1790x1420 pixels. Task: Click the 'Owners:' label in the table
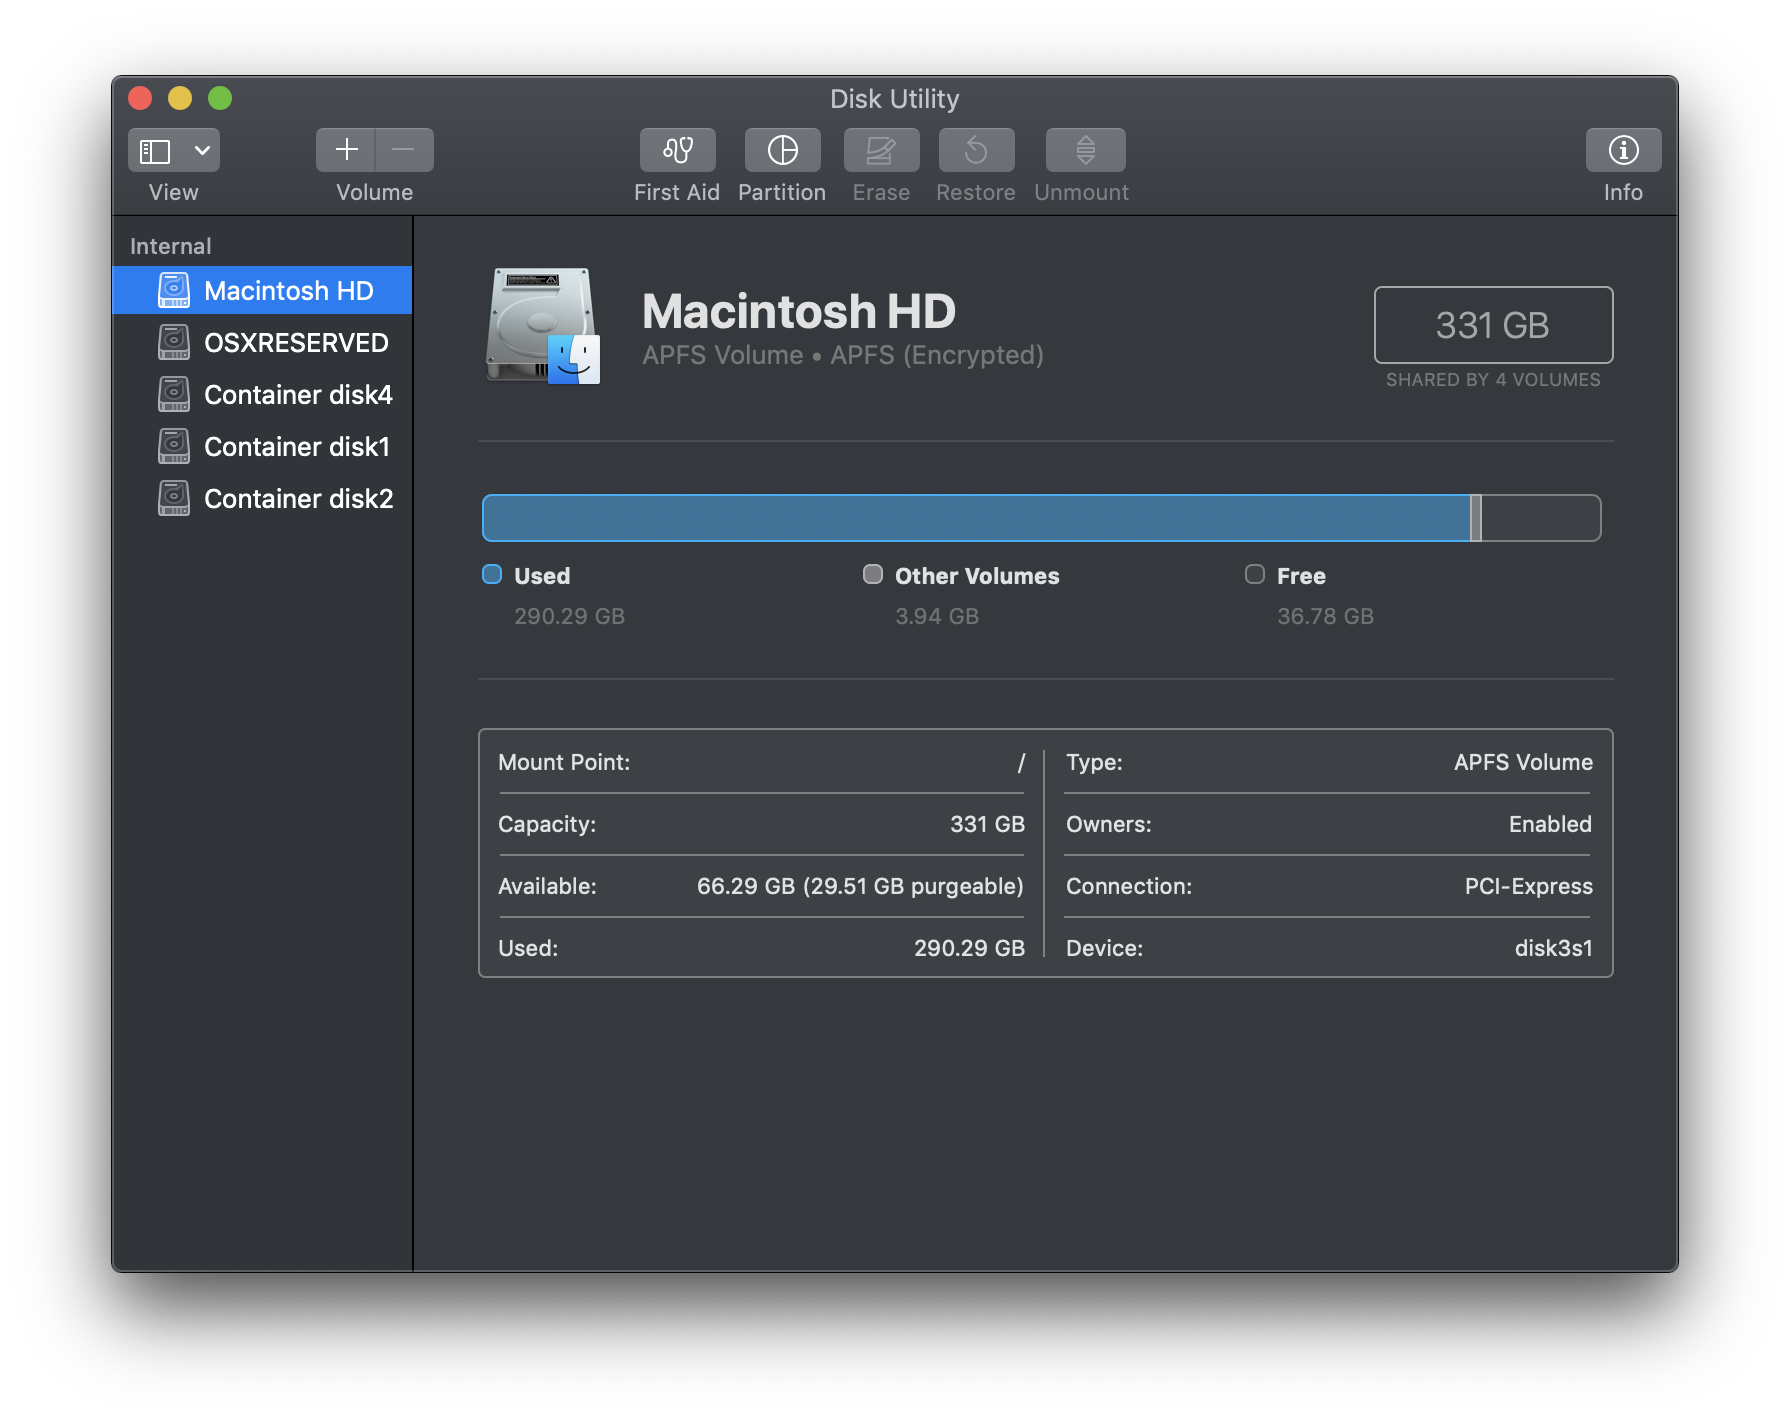[x=1109, y=824]
